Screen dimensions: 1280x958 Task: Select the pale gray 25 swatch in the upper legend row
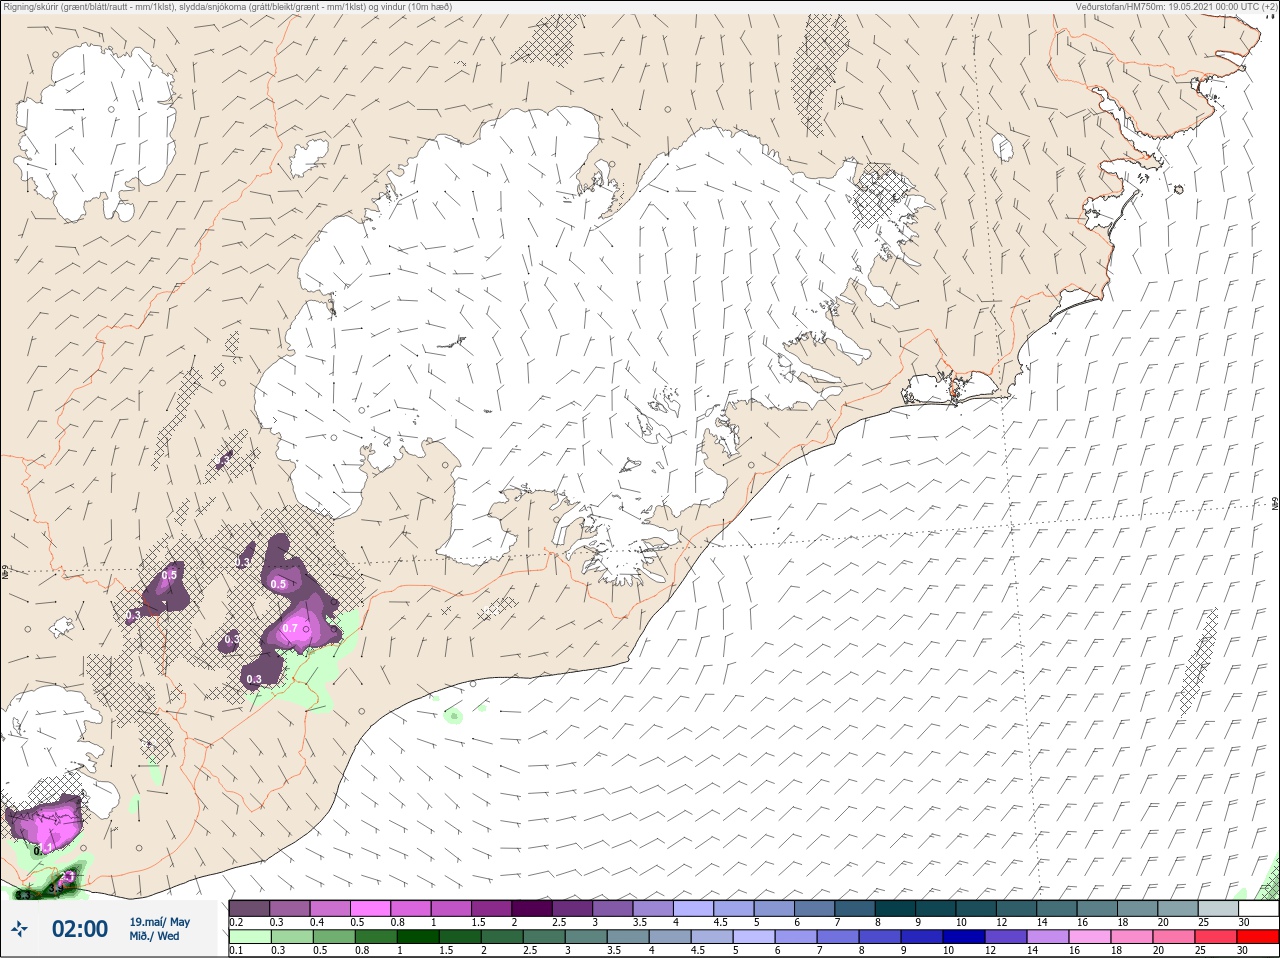pyautogui.click(x=1218, y=908)
